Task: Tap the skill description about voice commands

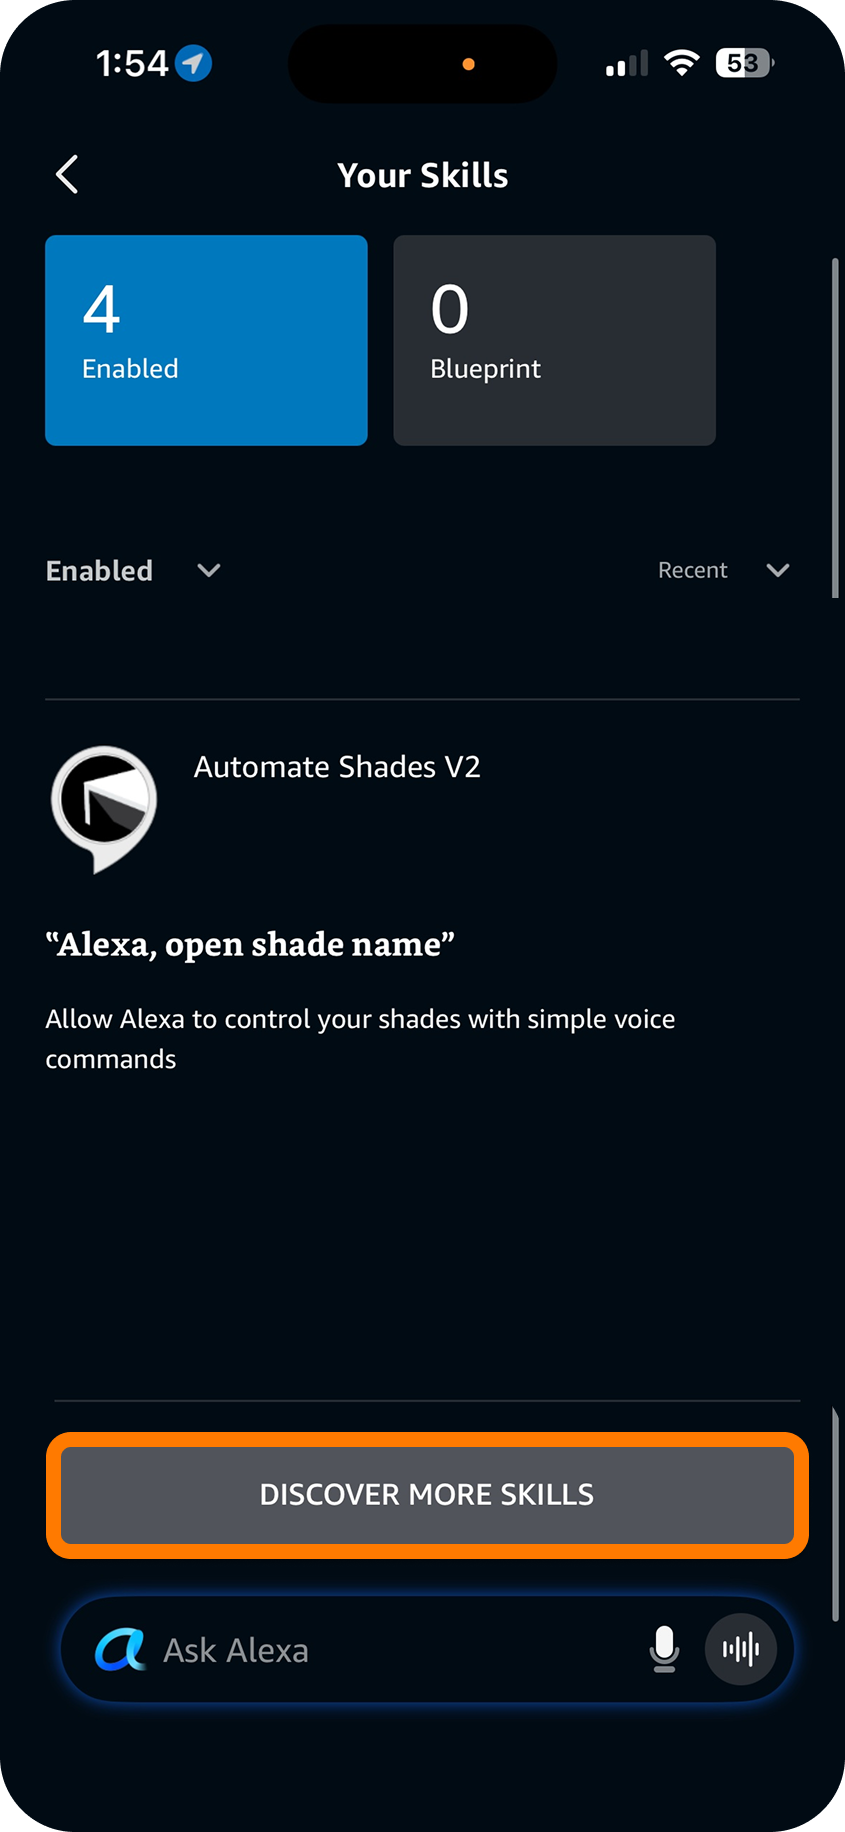Action: pos(360,1039)
